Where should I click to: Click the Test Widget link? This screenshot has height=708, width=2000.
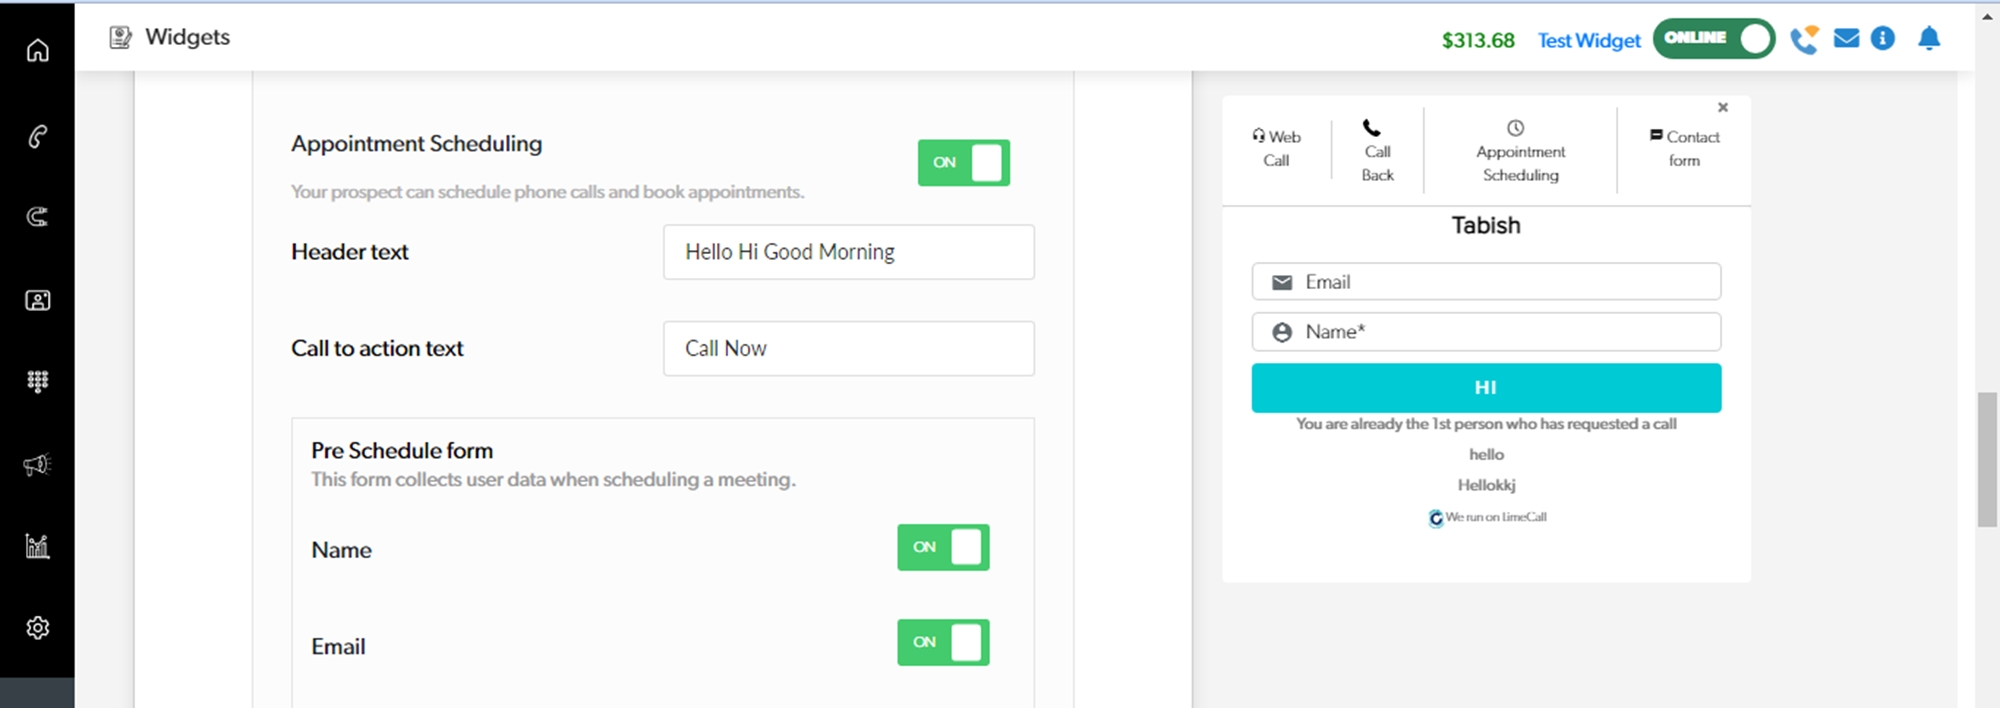click(1588, 41)
